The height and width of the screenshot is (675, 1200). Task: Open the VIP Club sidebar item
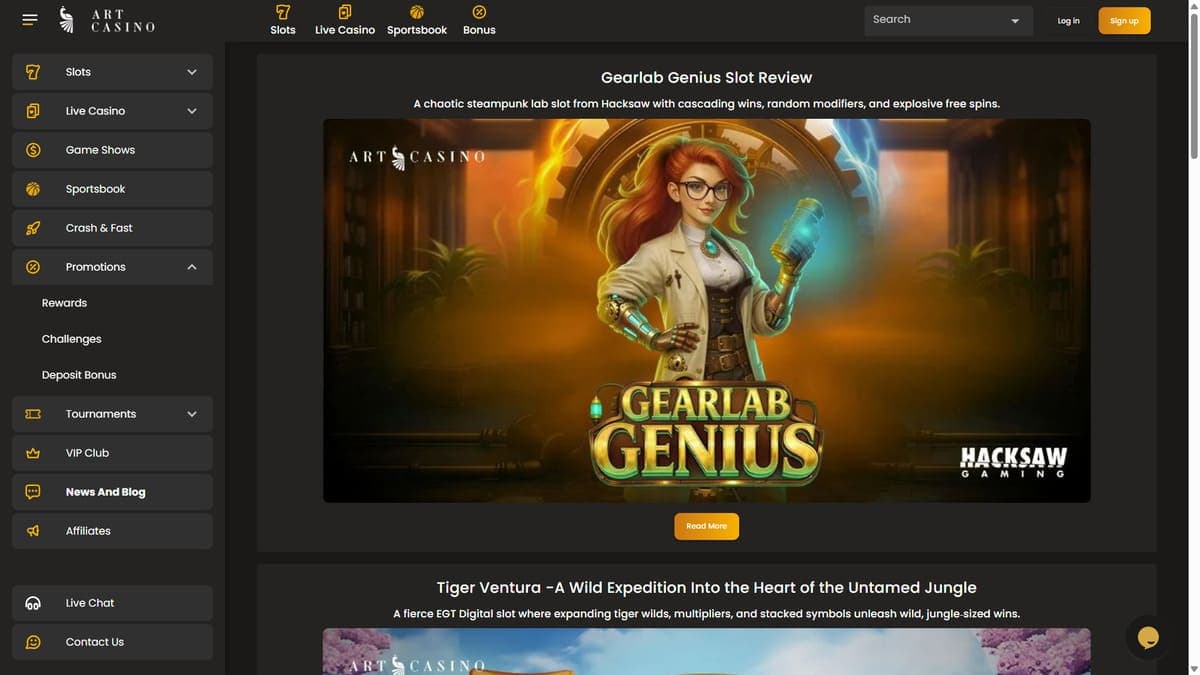tap(112, 453)
